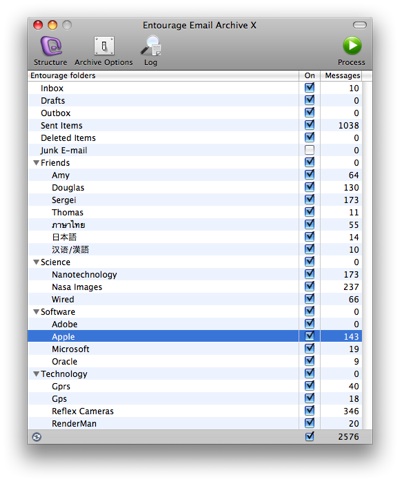Collapse the Science folder triangle
Screen dimensions: 400x482
click(36, 262)
